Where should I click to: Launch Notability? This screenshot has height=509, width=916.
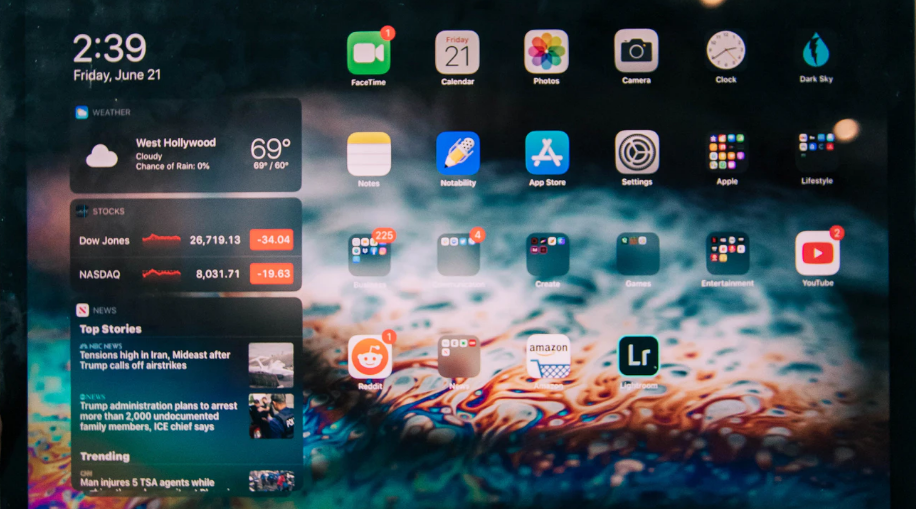[x=458, y=154]
